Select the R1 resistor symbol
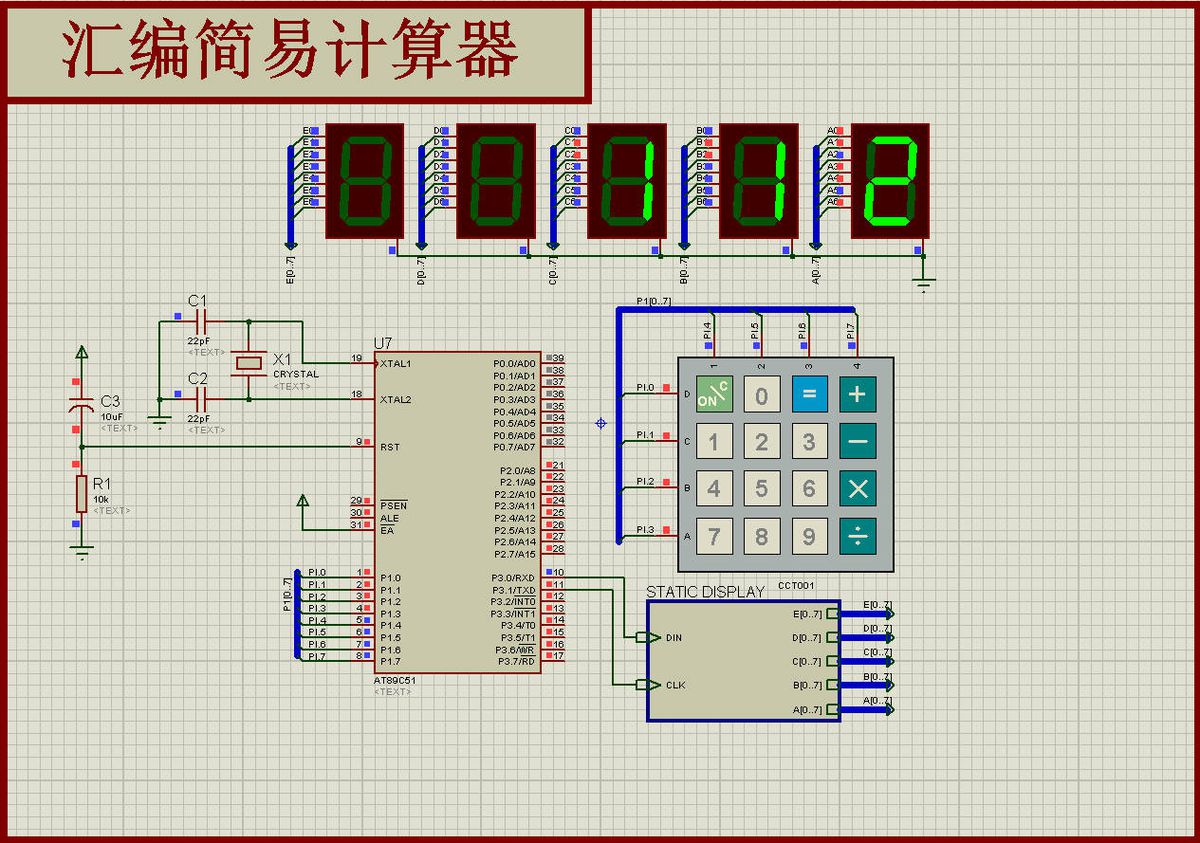1200x843 pixels. [x=82, y=493]
